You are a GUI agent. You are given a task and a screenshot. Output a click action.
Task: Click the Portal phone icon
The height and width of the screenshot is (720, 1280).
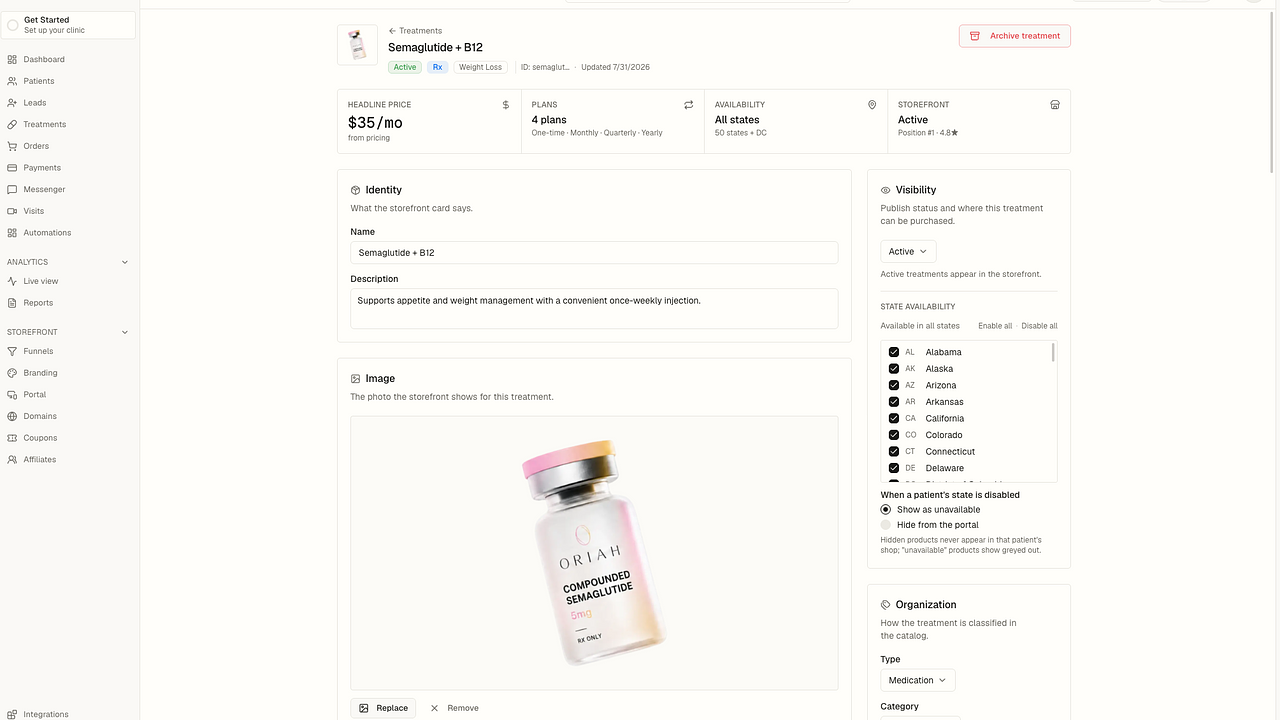tap(12, 395)
